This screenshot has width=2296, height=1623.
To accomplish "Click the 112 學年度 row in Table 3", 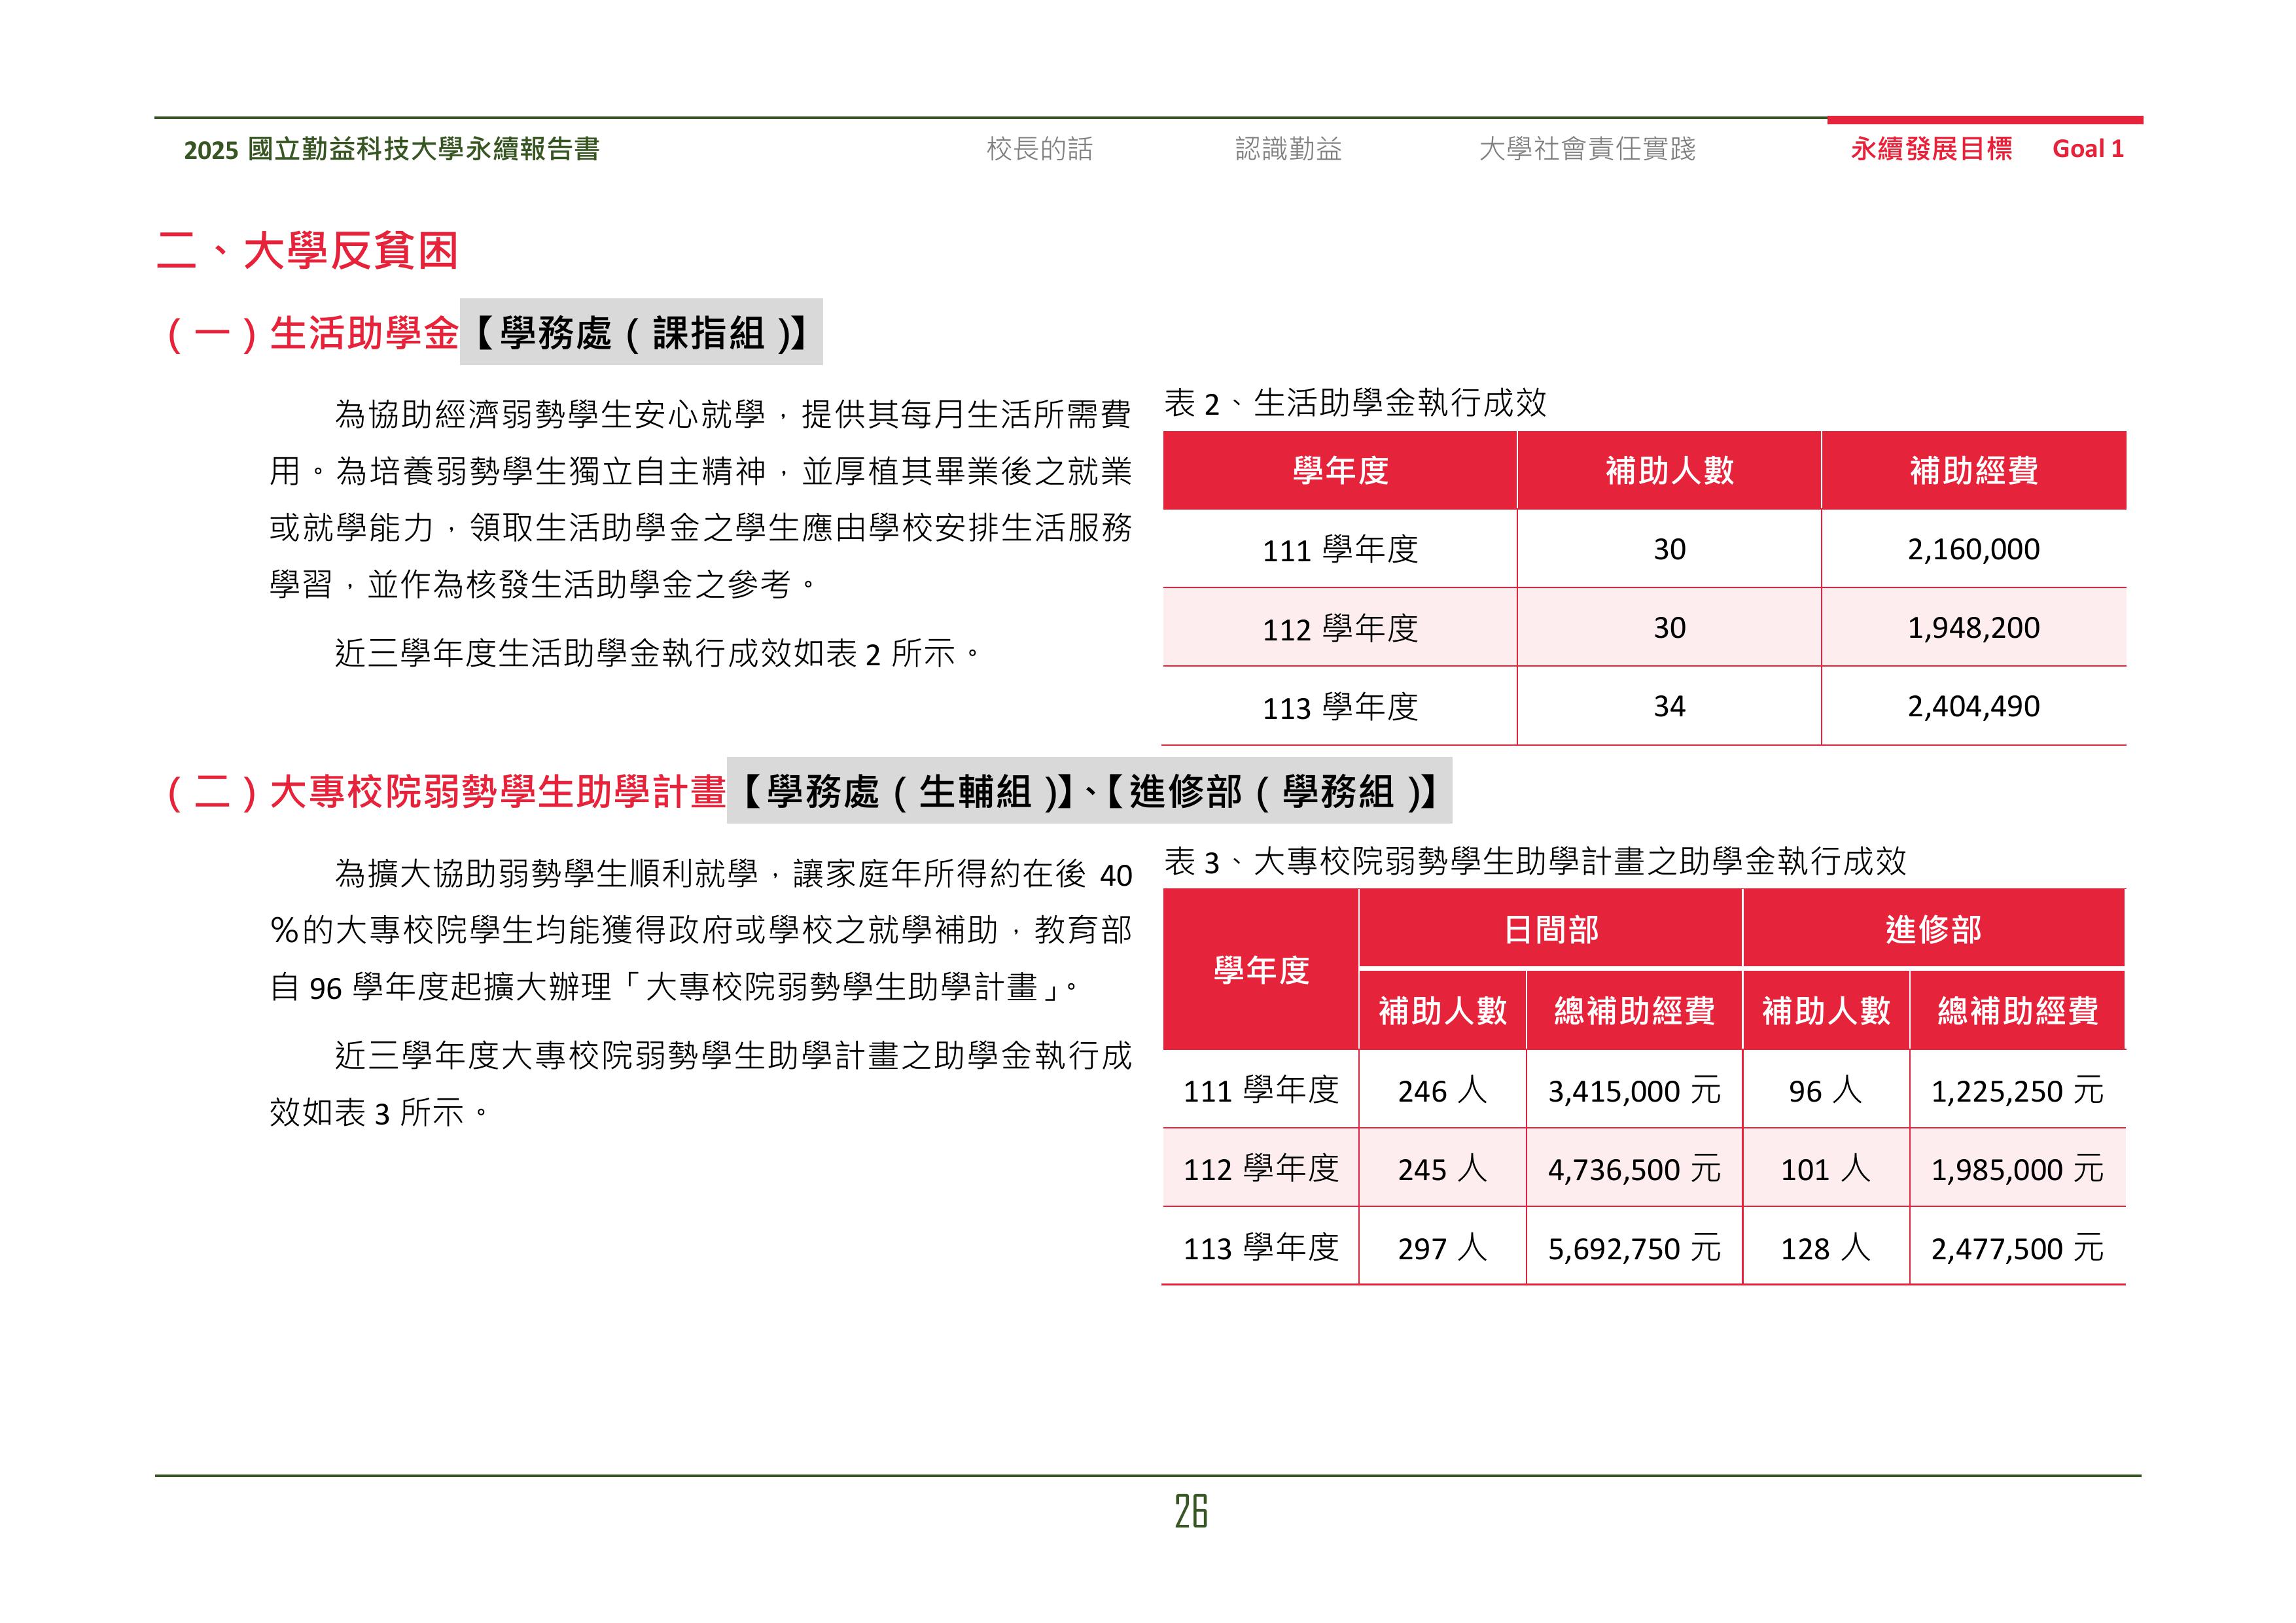I will click(x=1260, y=1168).
